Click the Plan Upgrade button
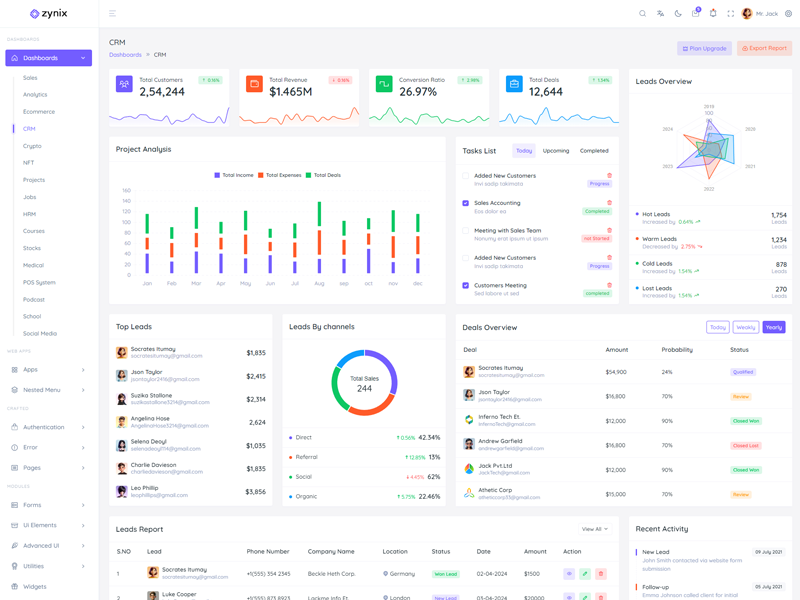The height and width of the screenshot is (600, 800). pyautogui.click(x=704, y=48)
